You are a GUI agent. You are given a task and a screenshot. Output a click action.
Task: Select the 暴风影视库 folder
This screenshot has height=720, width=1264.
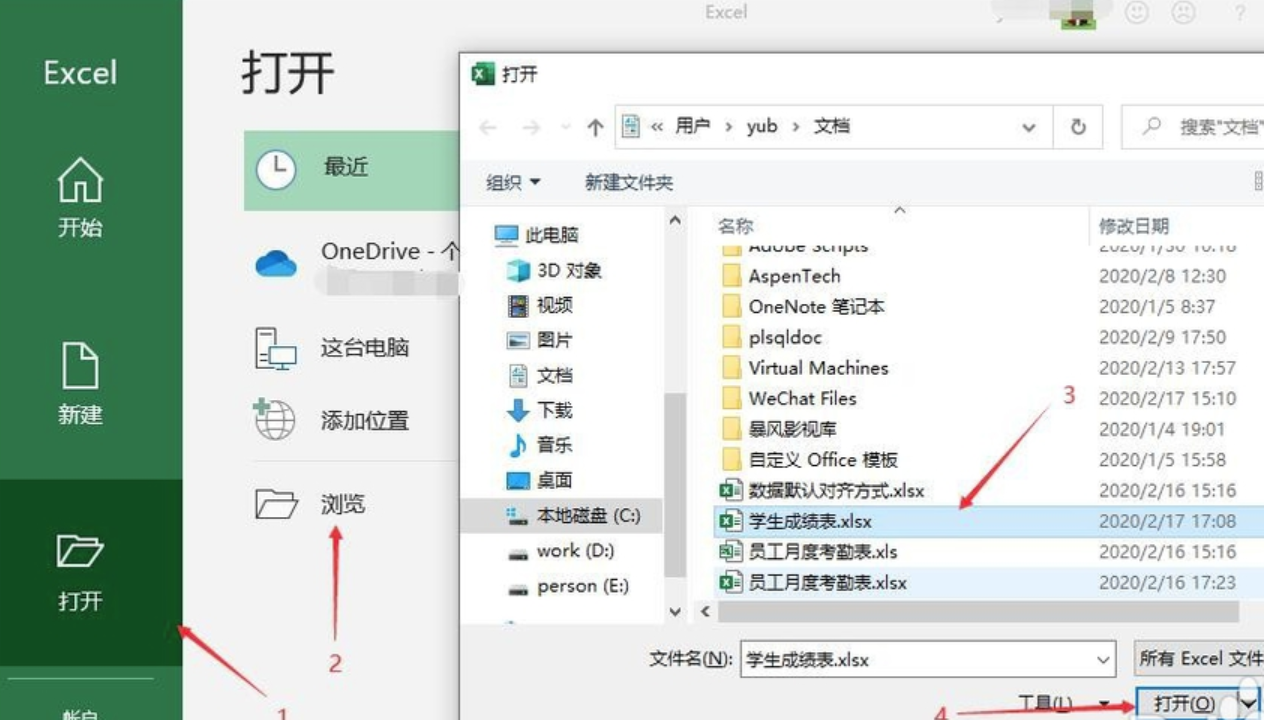[x=778, y=429]
